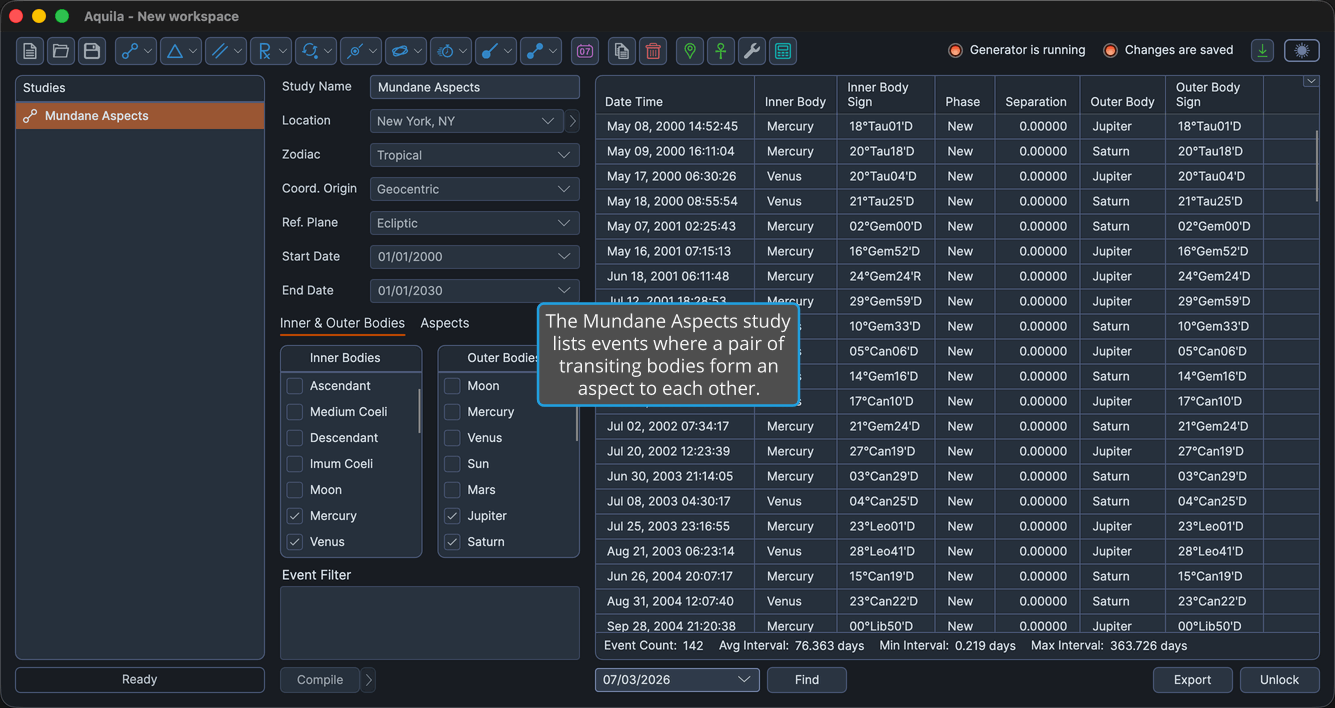Save workspace with the floppy disk icon
This screenshot has width=1335, height=708.
click(x=92, y=51)
